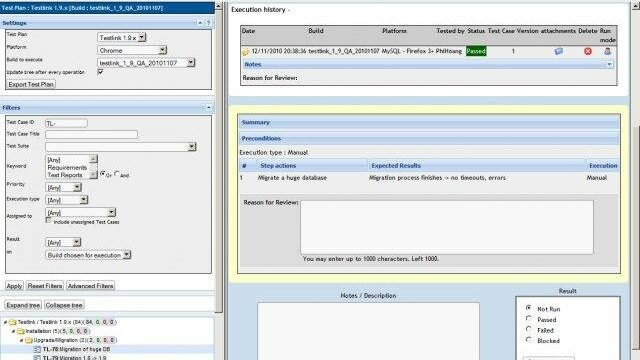
Task: Open the Priority dropdown
Action: click(63, 187)
